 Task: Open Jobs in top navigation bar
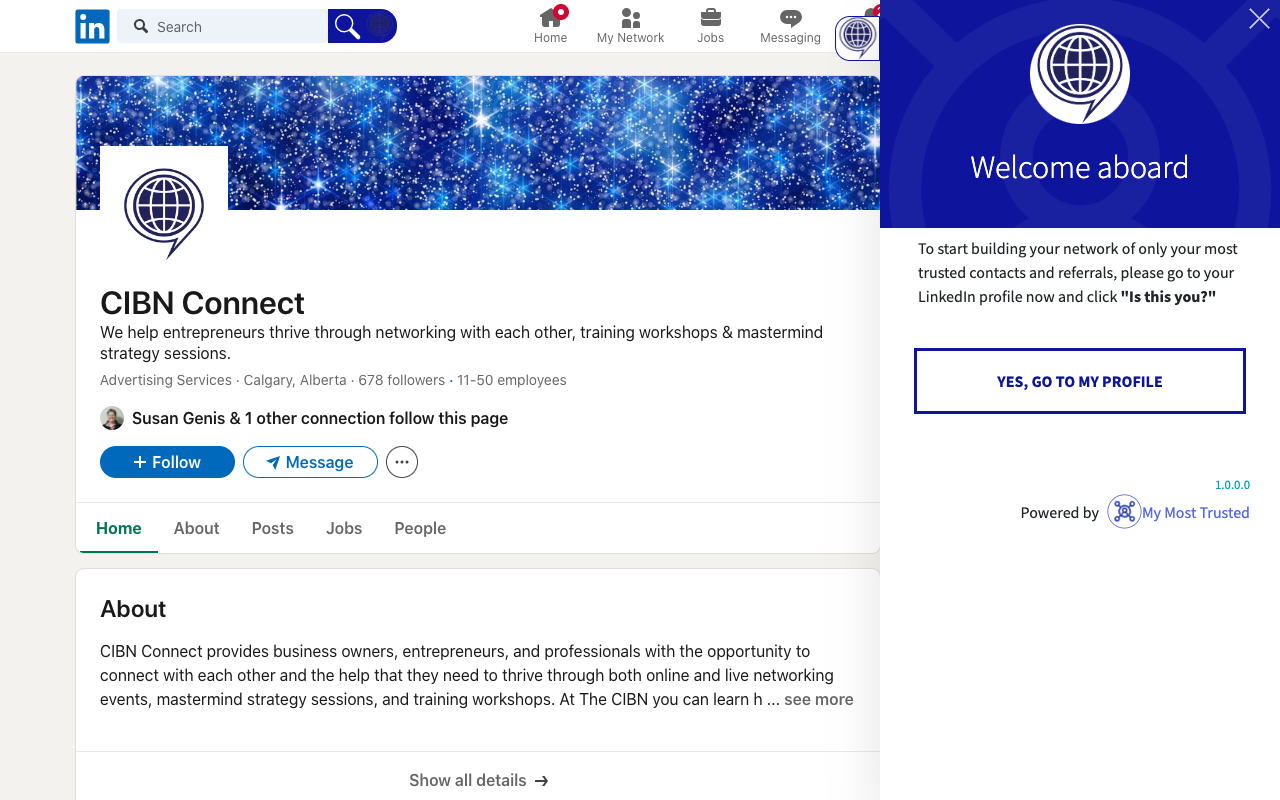pyautogui.click(x=711, y=26)
